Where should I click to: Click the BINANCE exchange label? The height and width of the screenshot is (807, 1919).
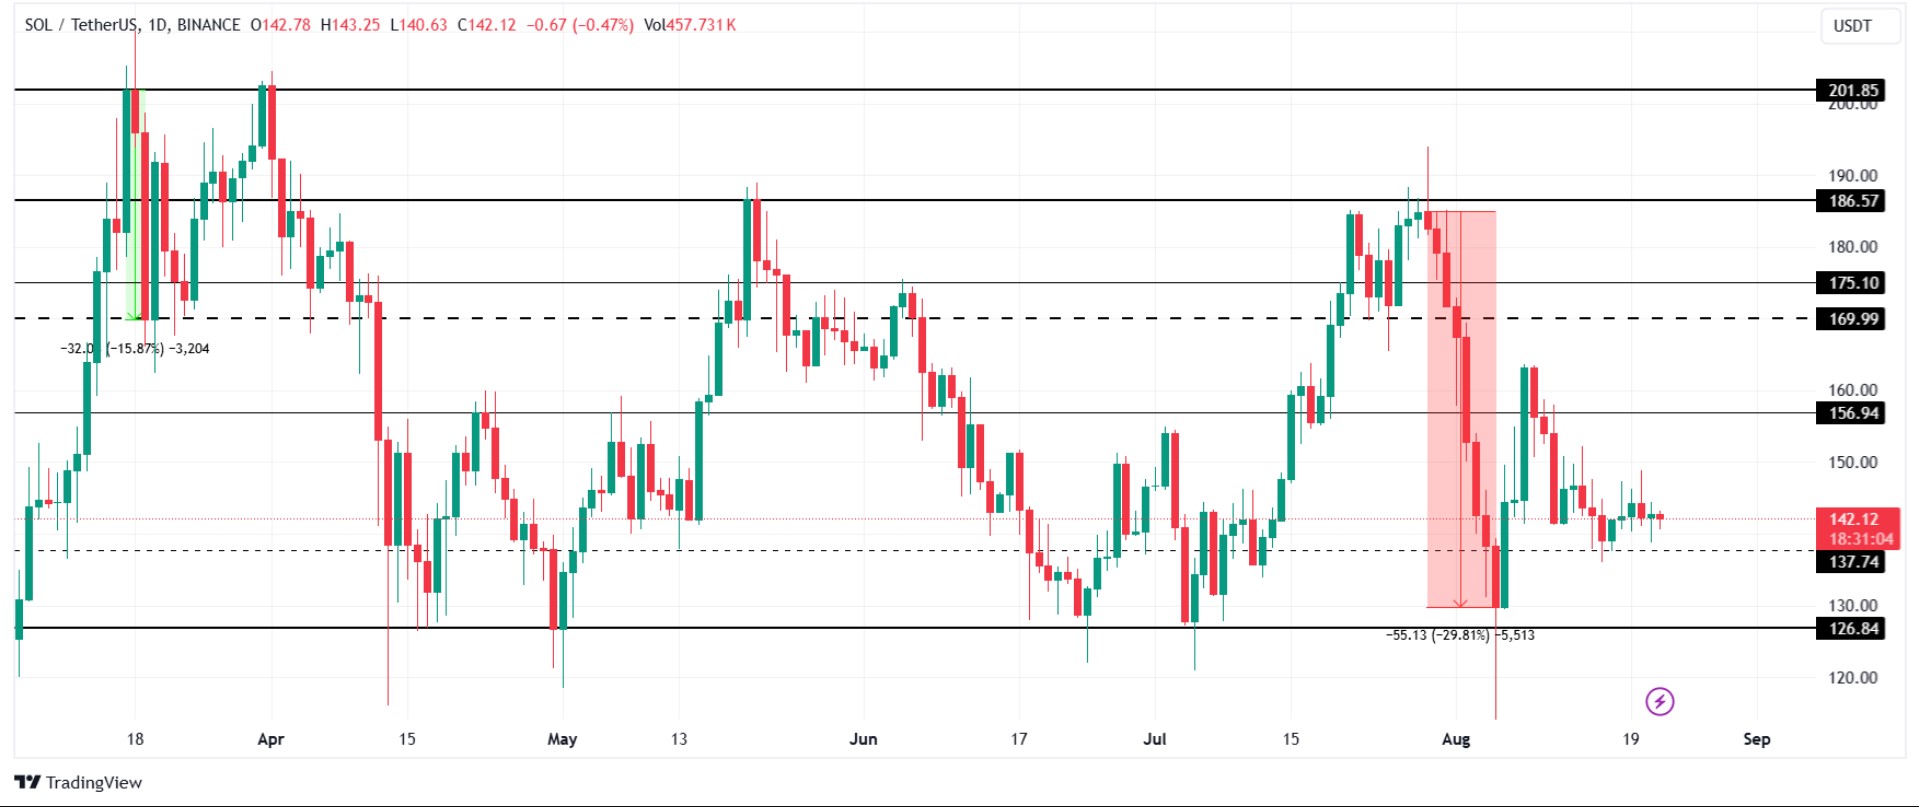tap(208, 25)
